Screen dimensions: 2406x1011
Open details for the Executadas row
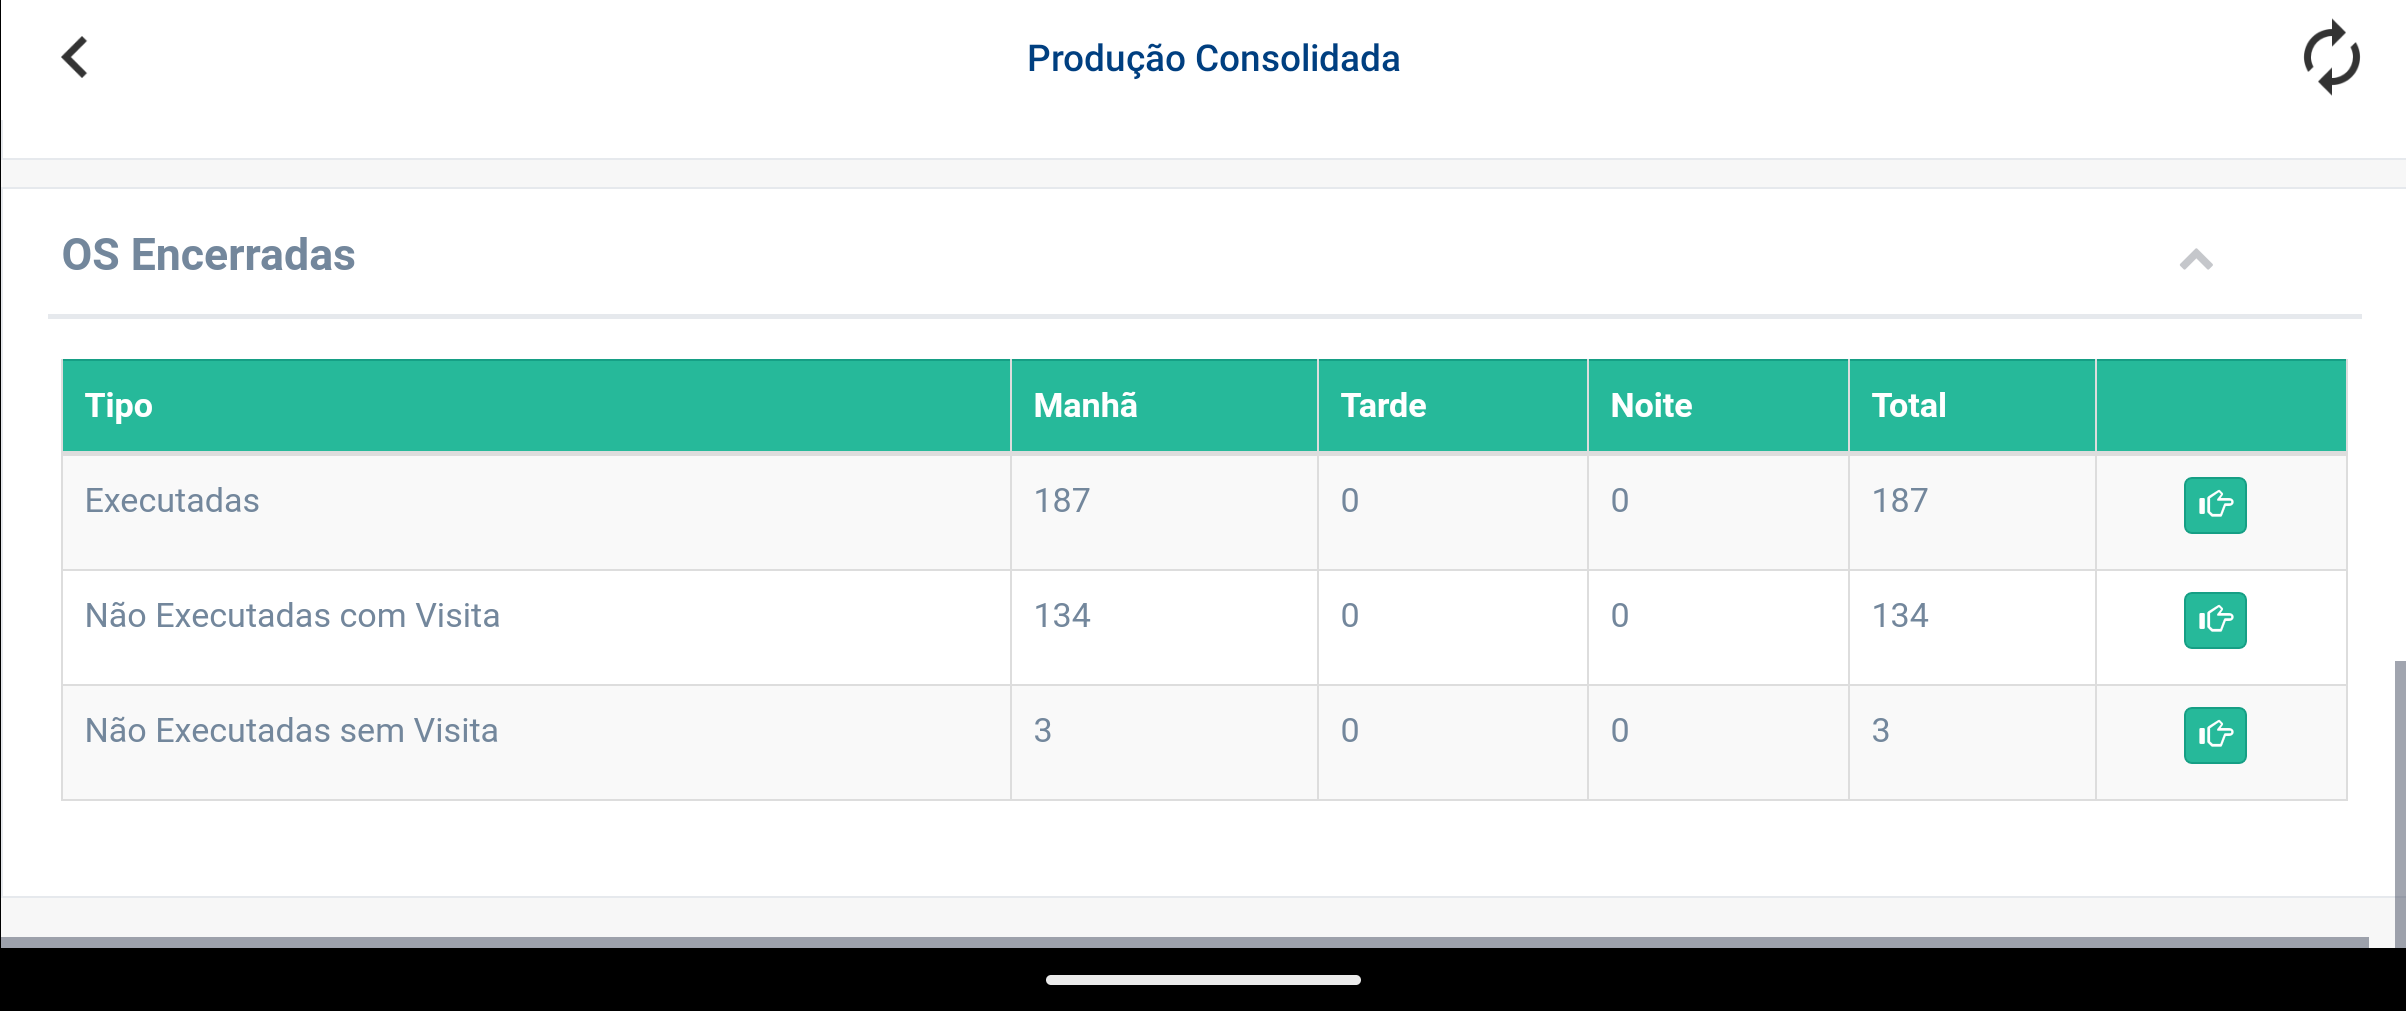(2214, 505)
